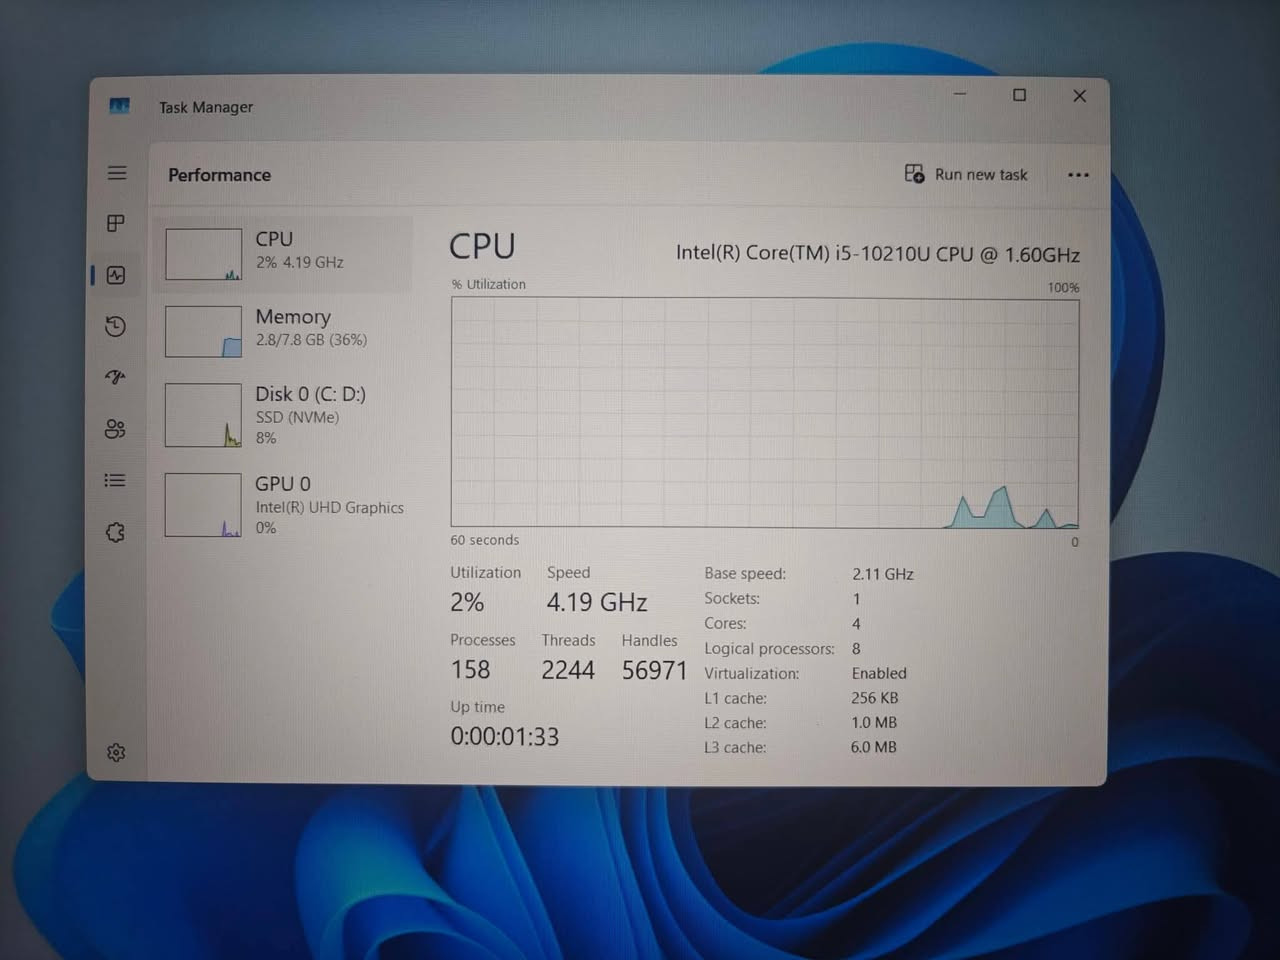Click the up time value 0:00:01:33
The image size is (1280, 960).
505,737
